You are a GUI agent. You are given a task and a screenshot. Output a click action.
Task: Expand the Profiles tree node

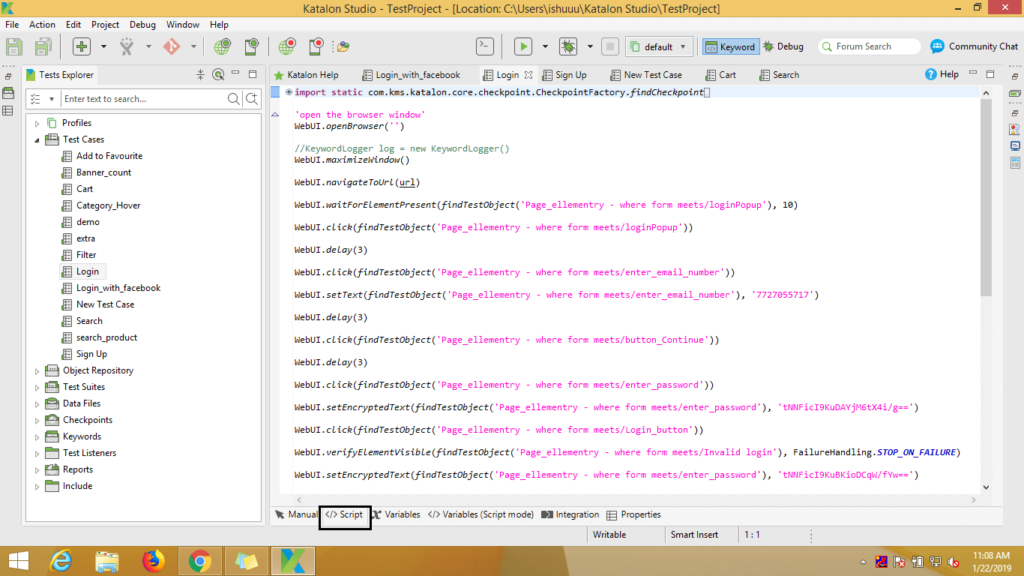tap(37, 123)
